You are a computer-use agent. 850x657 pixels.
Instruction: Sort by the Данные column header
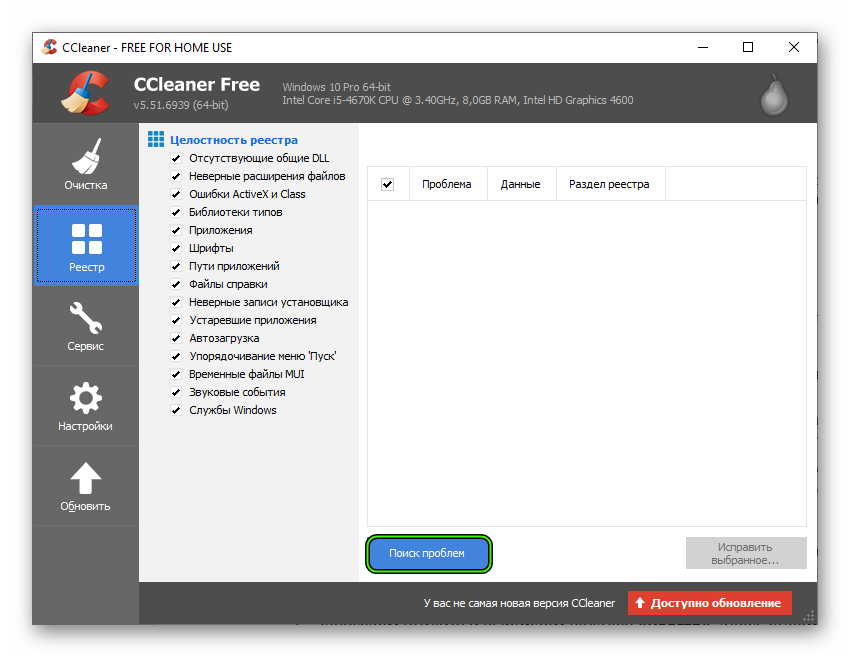pos(520,184)
